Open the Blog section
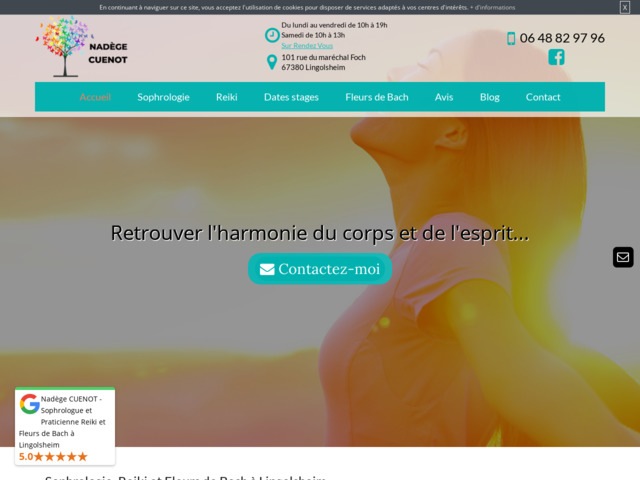 [489, 97]
